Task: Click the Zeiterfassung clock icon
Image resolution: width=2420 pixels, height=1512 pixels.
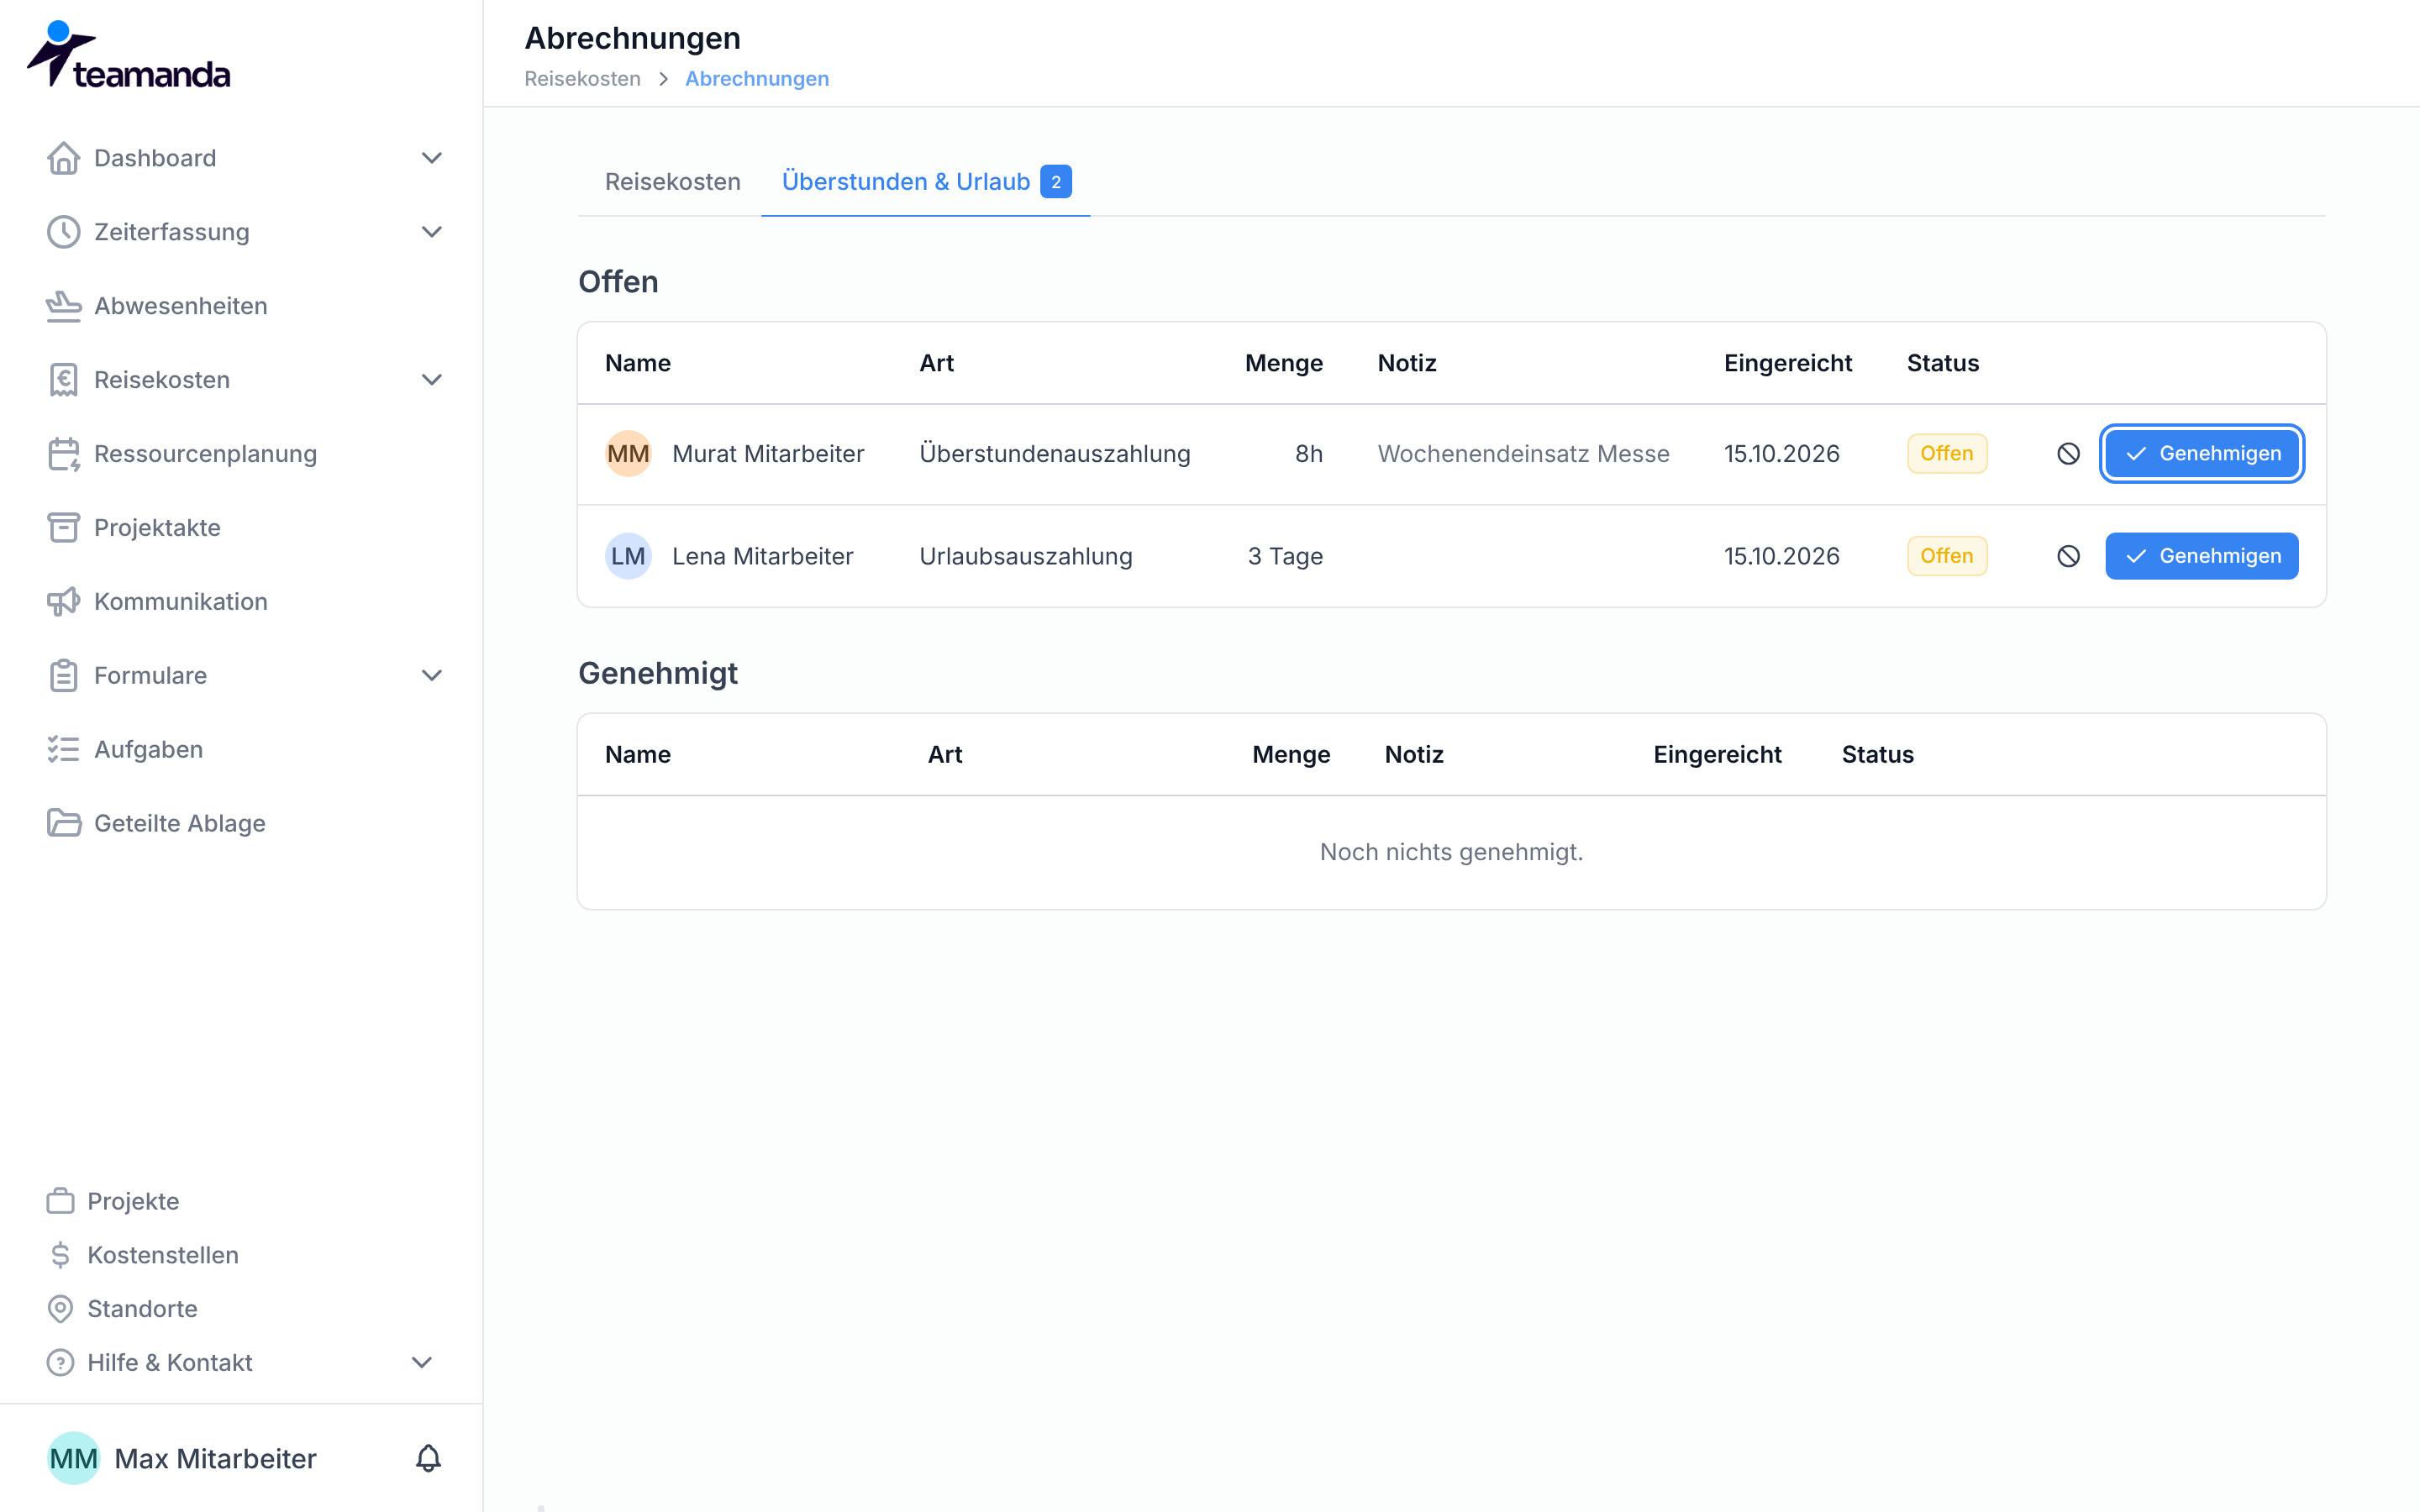Action: tap(63, 232)
